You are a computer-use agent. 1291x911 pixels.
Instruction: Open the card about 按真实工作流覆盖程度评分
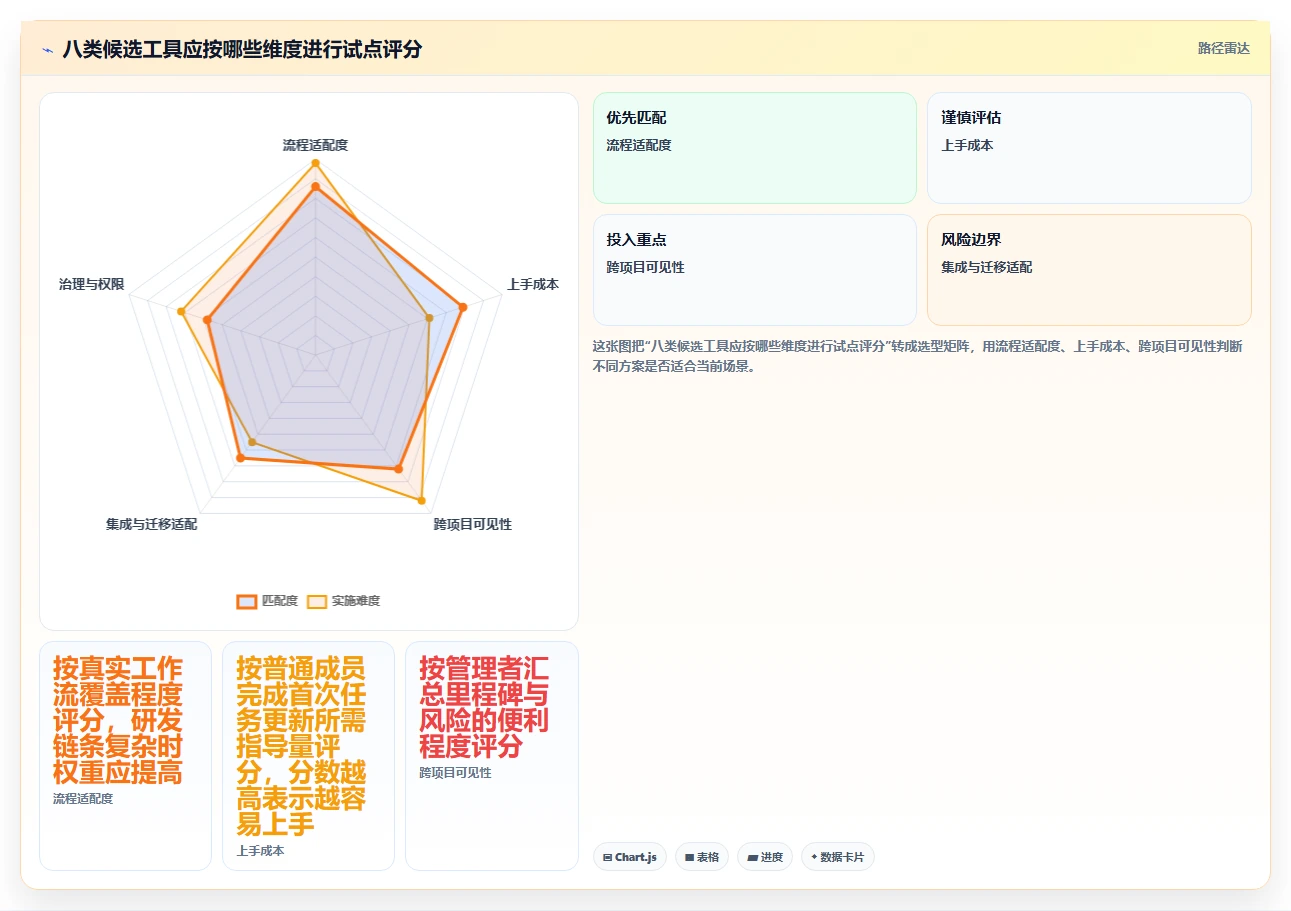125,756
